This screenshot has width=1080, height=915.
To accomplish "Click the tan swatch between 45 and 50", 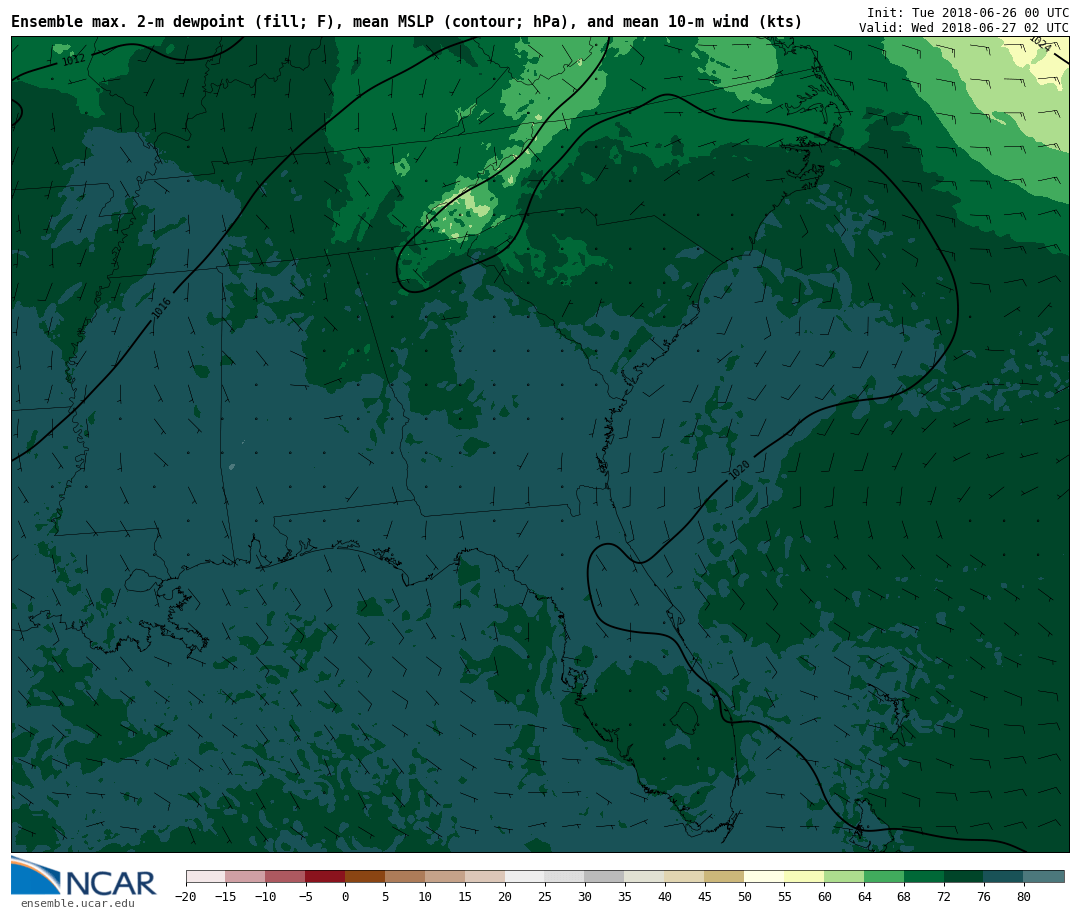I will pyautogui.click(x=725, y=876).
